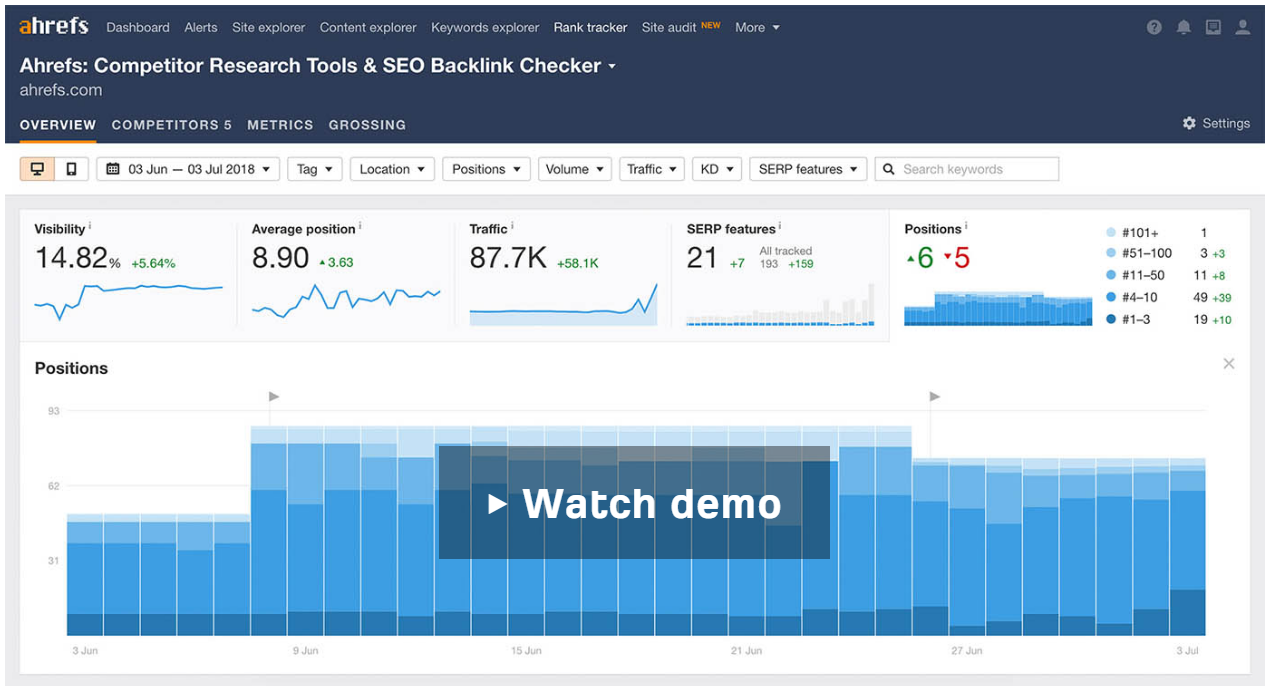1272x686 pixels.
Task: Open the Volume filter dropdown
Action: pyautogui.click(x=575, y=169)
